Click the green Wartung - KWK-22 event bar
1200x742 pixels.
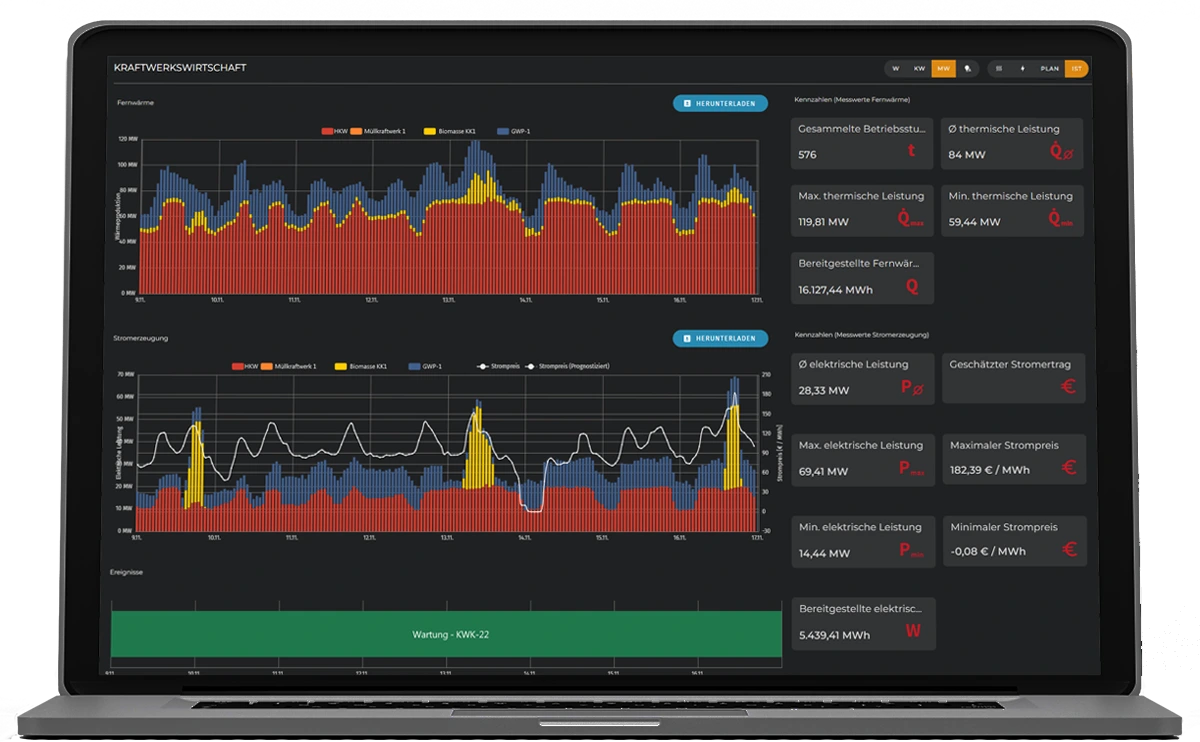(x=445, y=634)
